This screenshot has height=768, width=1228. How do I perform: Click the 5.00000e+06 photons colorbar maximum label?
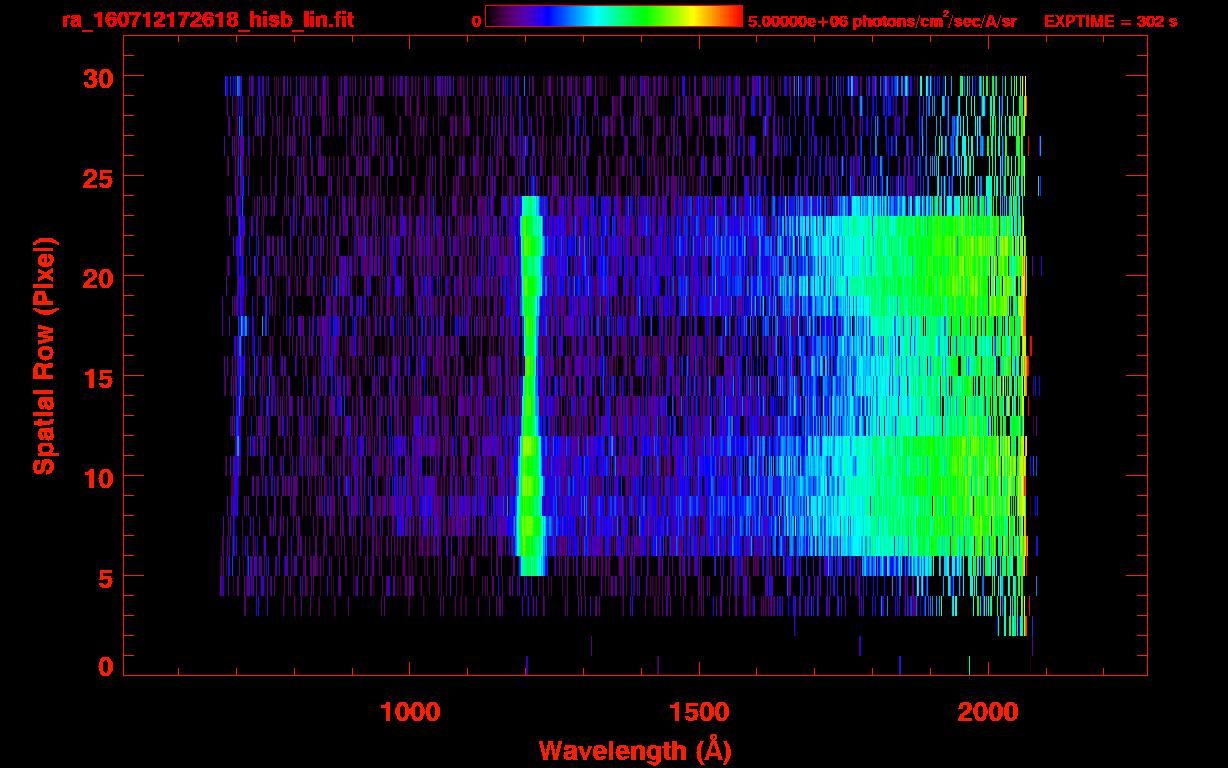882,21
